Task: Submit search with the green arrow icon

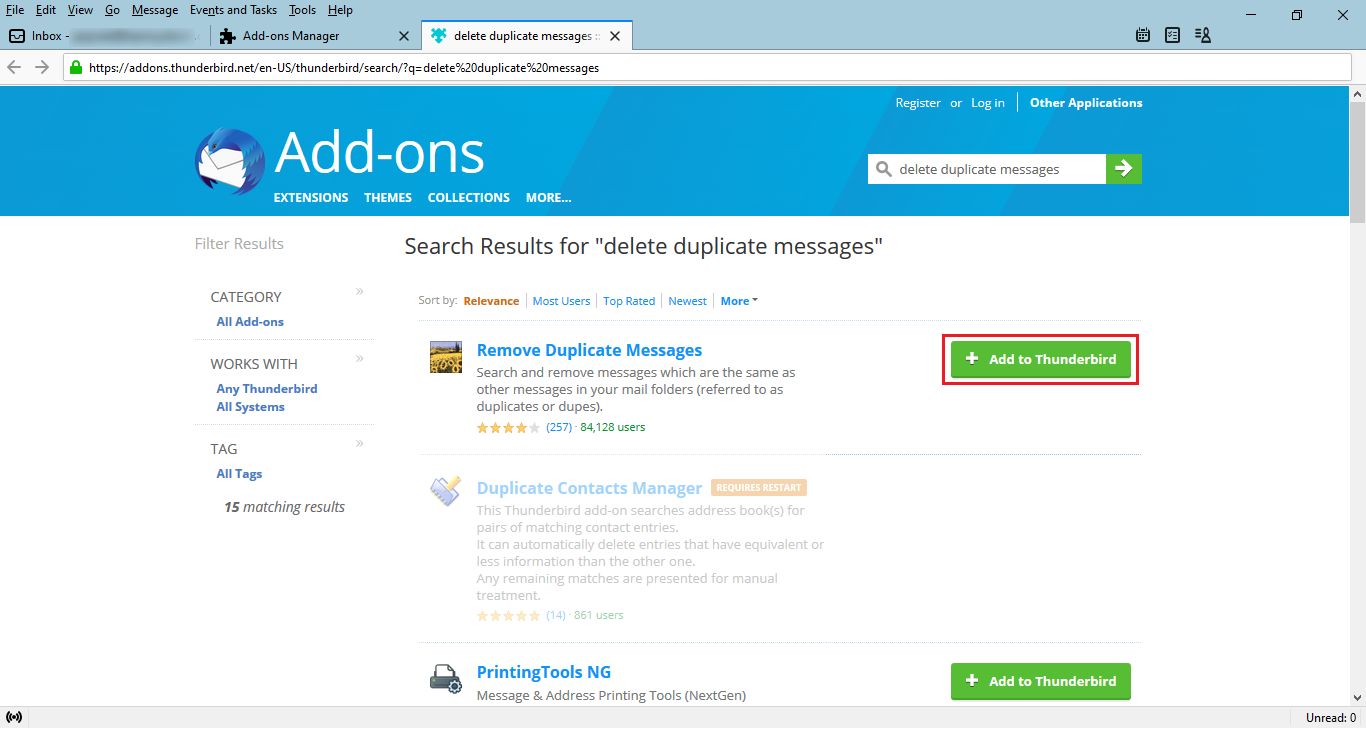Action: pos(1124,168)
